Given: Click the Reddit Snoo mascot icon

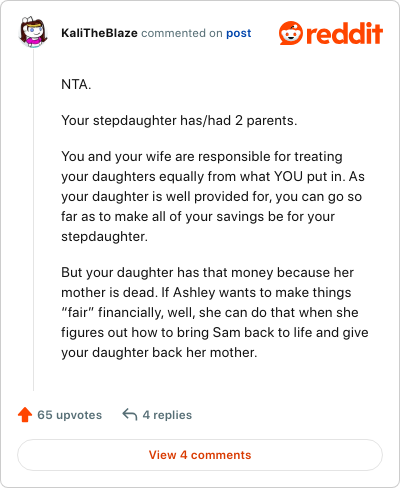Looking at the screenshot, I should tap(291, 33).
